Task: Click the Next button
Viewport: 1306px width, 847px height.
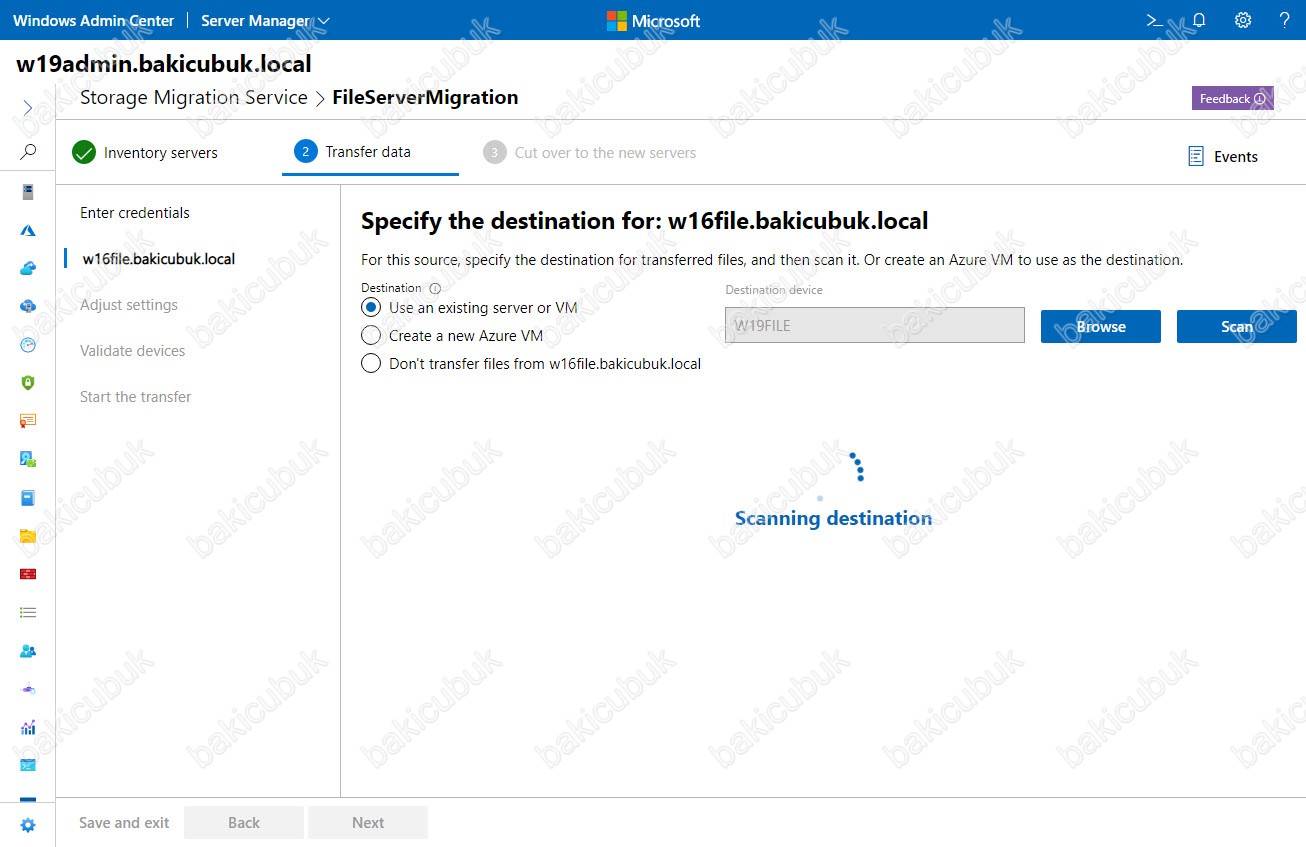Action: point(368,823)
